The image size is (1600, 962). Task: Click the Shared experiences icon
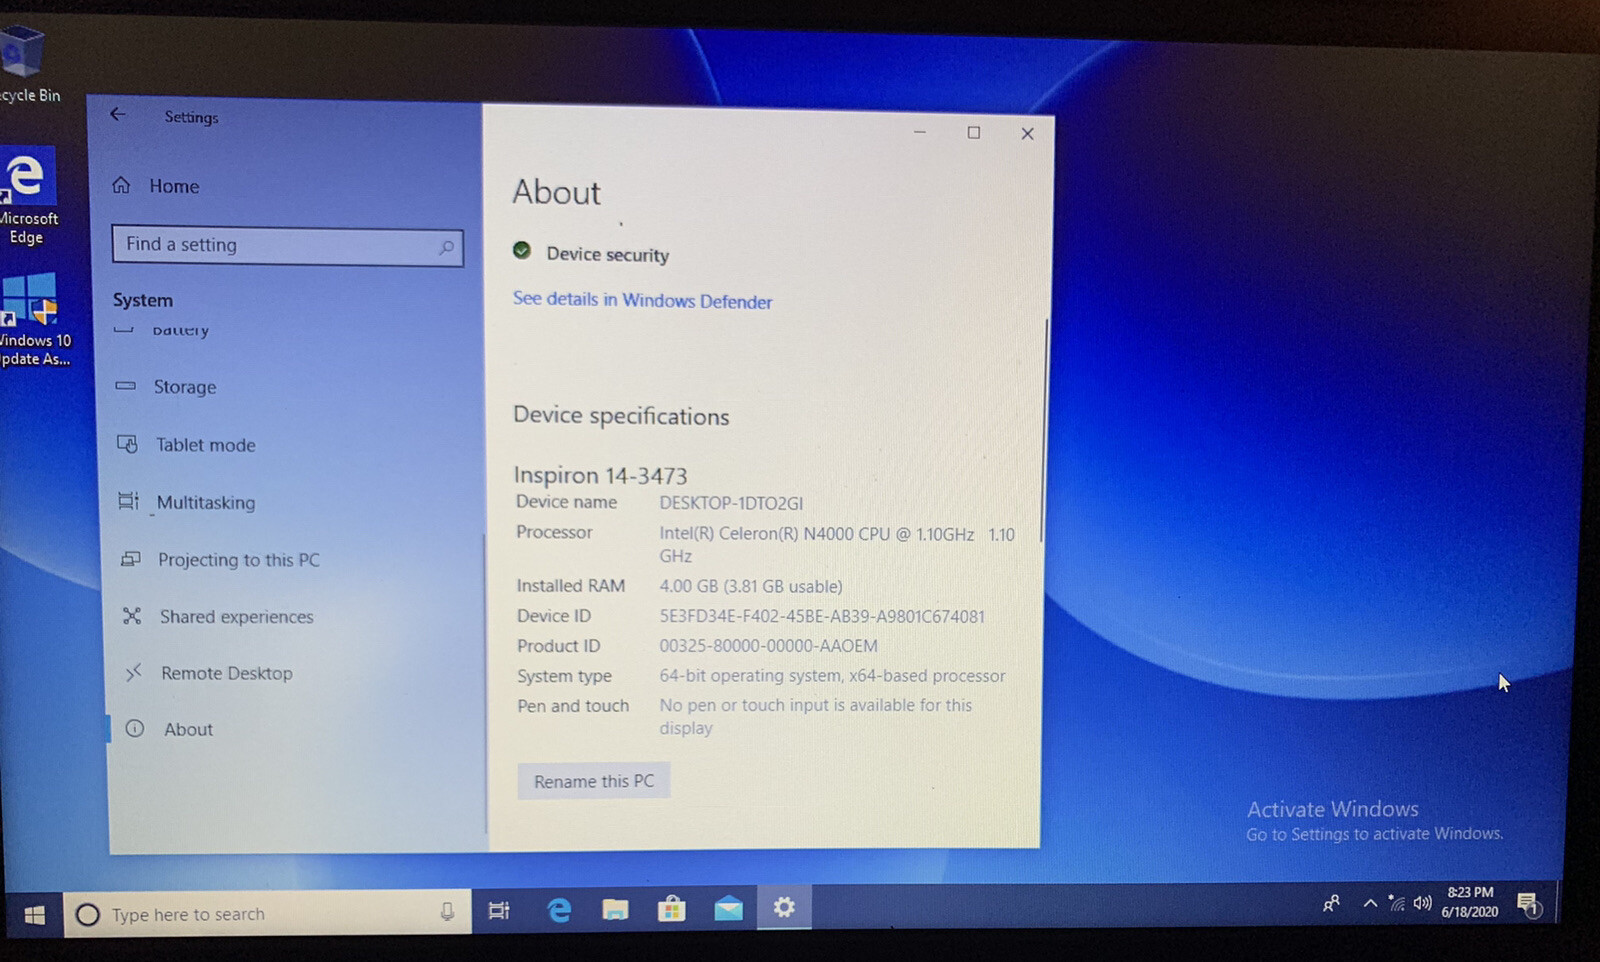click(131, 615)
